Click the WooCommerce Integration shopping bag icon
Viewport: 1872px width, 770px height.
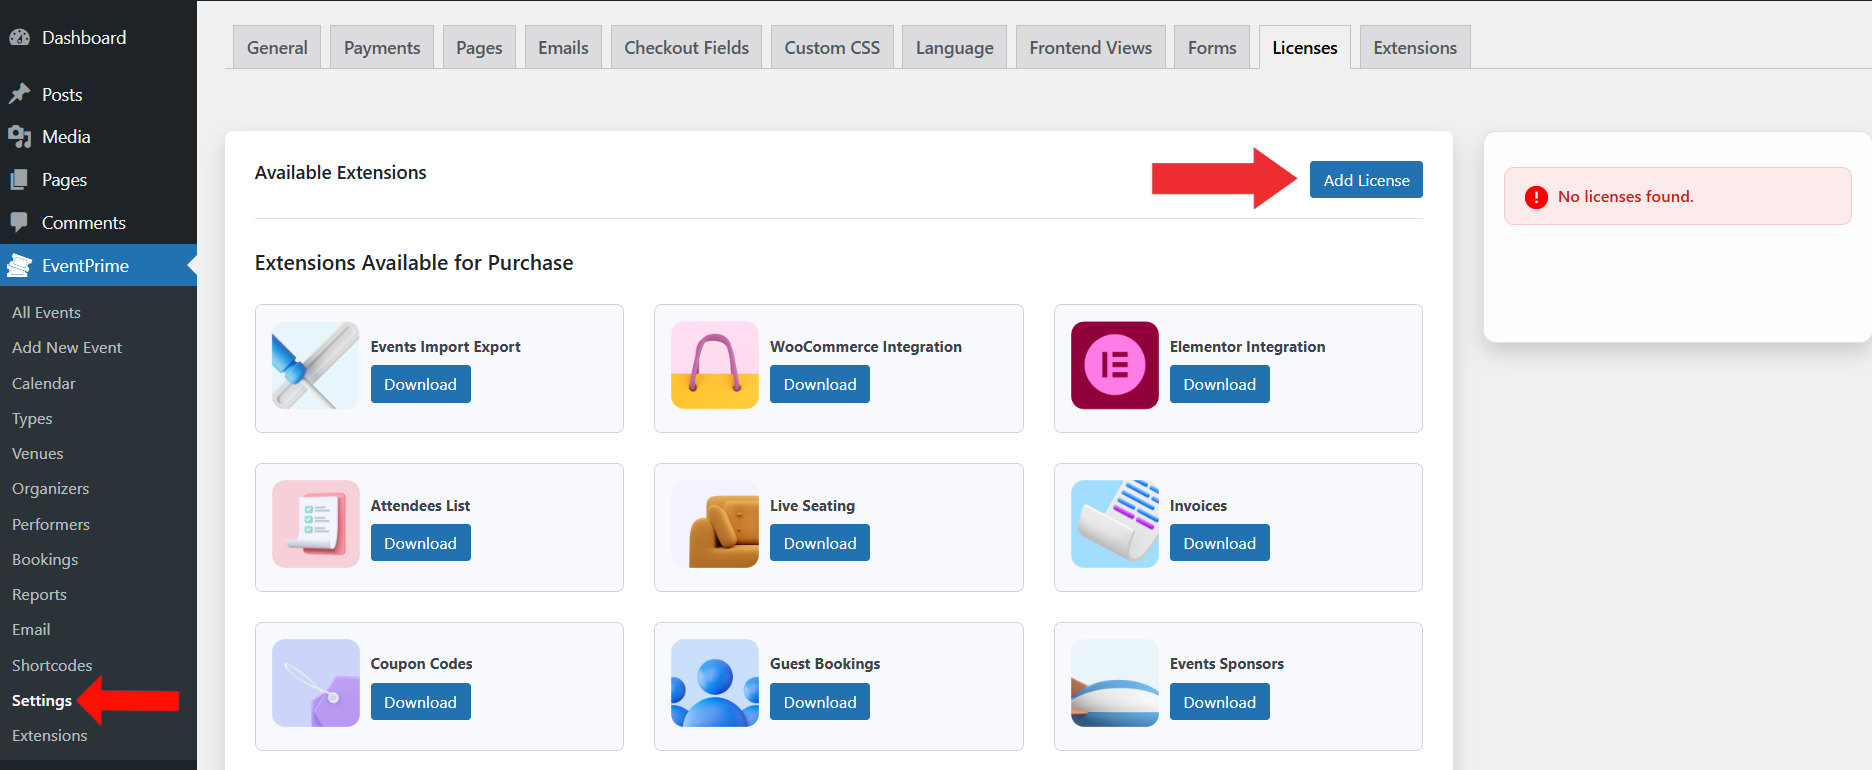714,365
